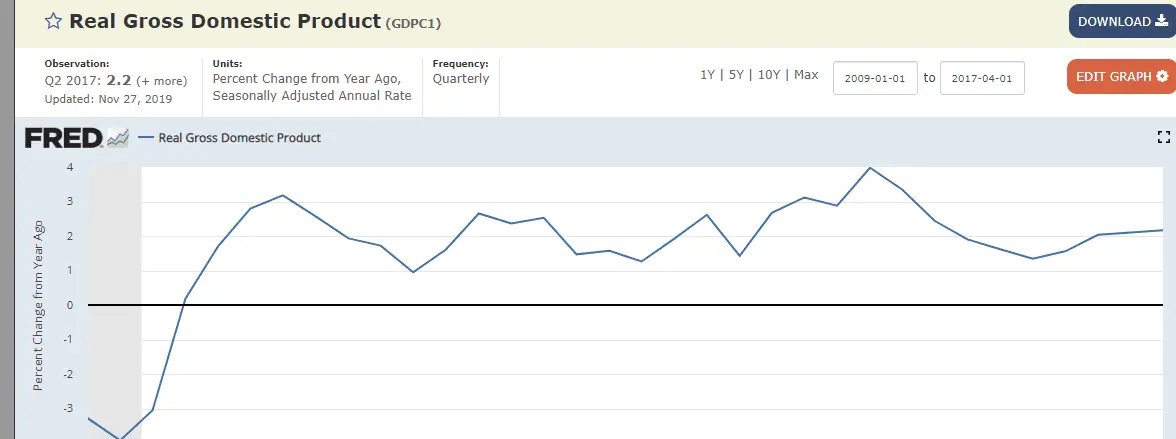Expand the (+ more) observations link
Image resolution: width=1176 pixels, height=439 pixels.
click(160, 81)
